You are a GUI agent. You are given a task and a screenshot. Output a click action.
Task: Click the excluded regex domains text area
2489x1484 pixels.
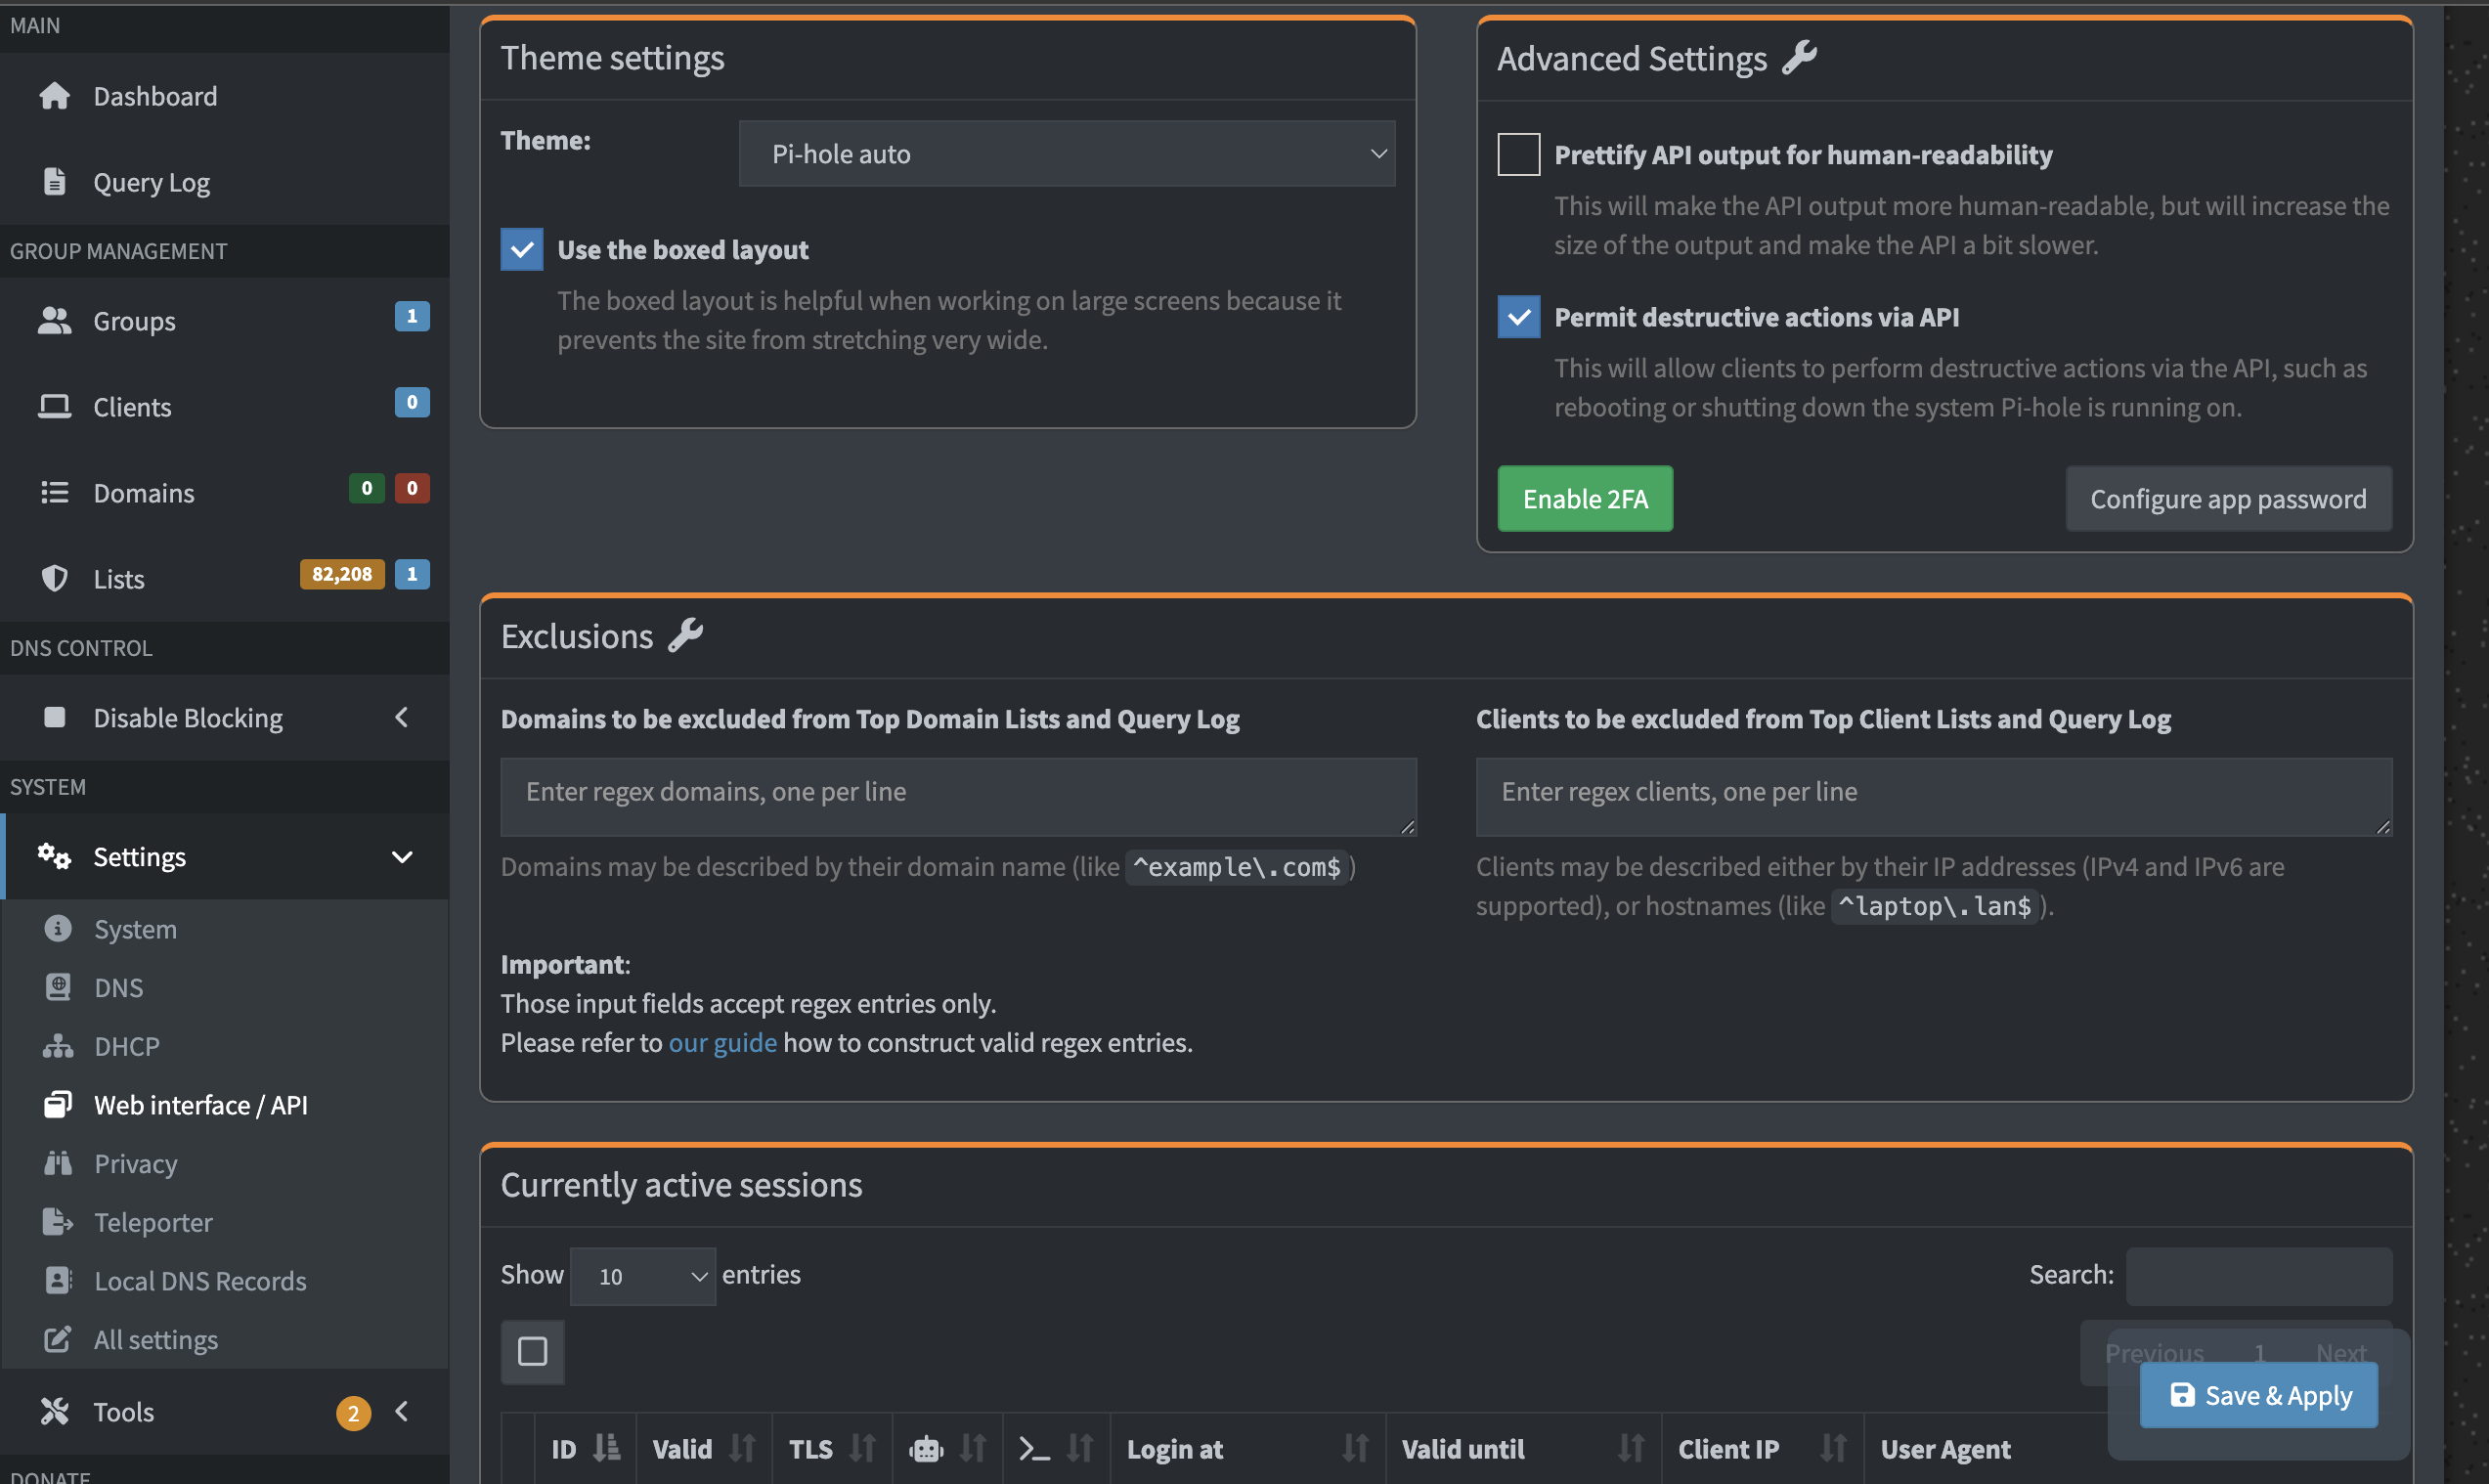click(x=959, y=797)
